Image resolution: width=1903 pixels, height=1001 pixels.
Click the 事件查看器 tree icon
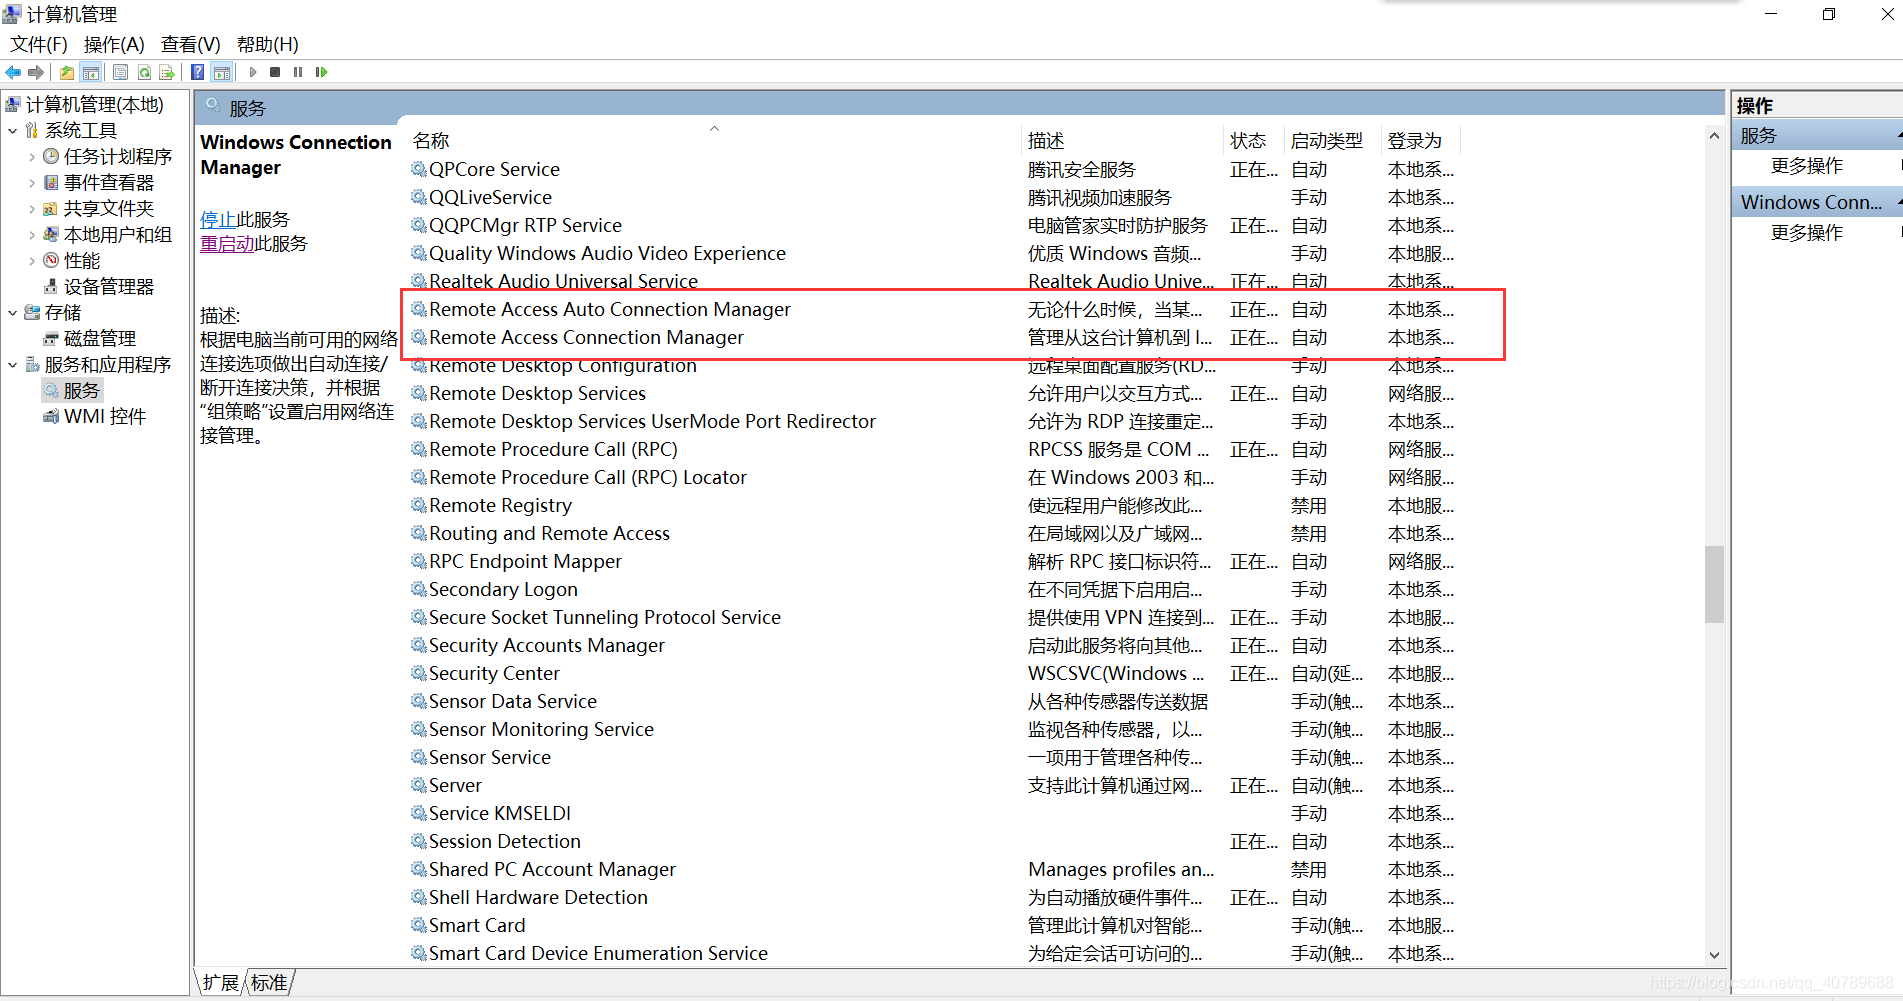51,182
